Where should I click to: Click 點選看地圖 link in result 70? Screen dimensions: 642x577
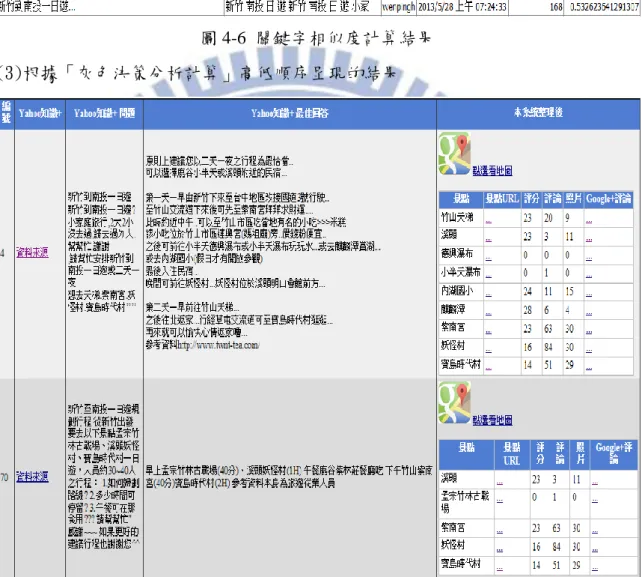492,420
